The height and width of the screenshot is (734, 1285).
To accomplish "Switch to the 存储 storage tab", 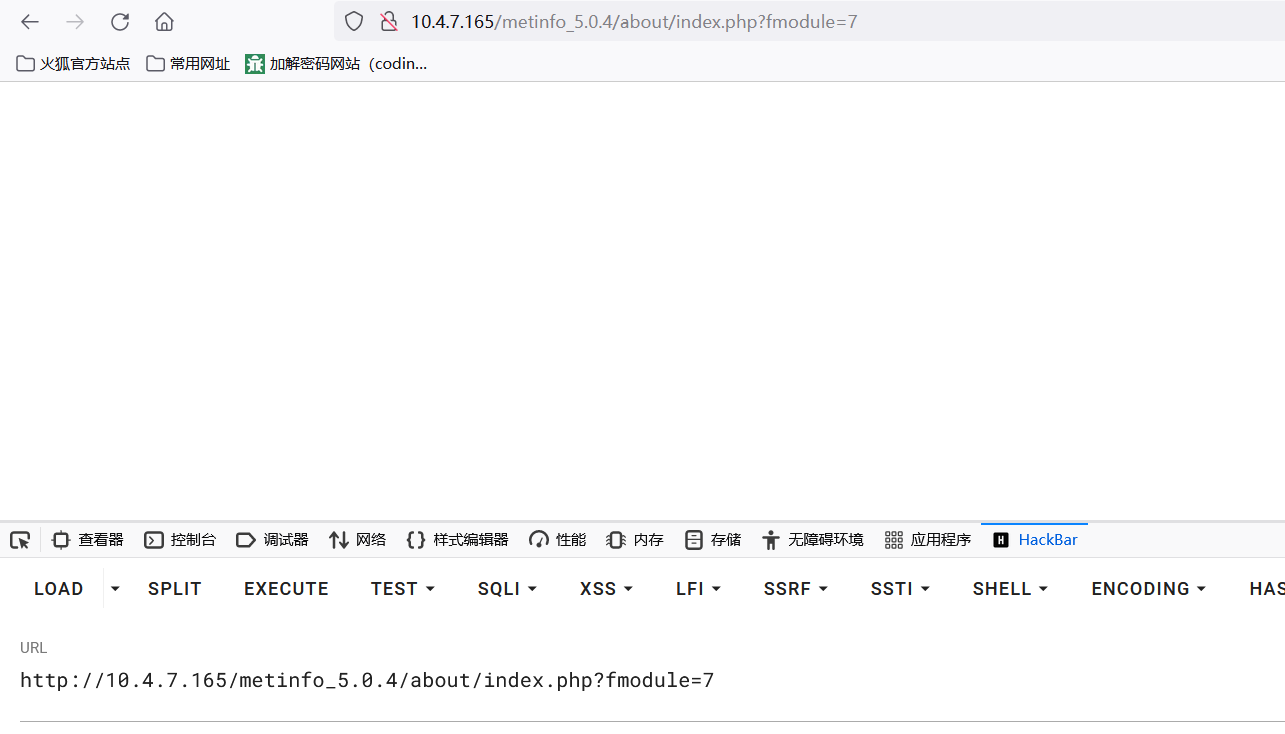I will [713, 540].
